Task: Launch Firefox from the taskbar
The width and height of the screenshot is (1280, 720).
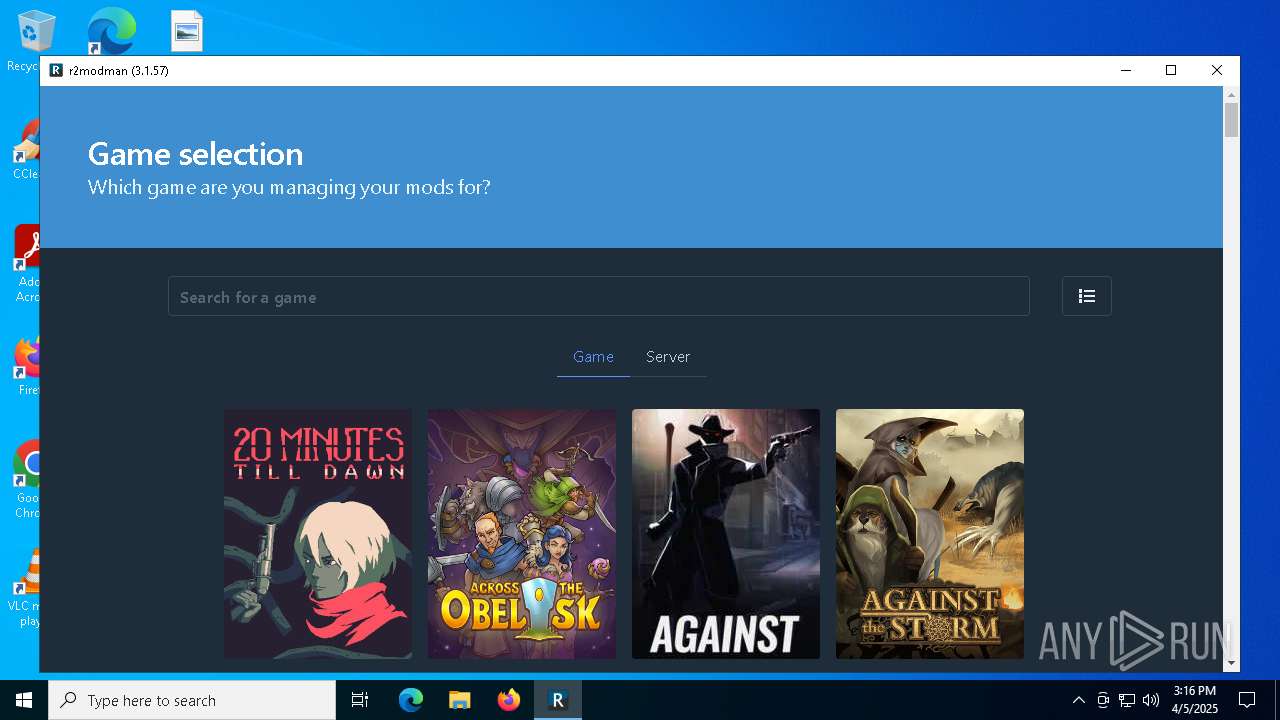Action: click(x=509, y=700)
